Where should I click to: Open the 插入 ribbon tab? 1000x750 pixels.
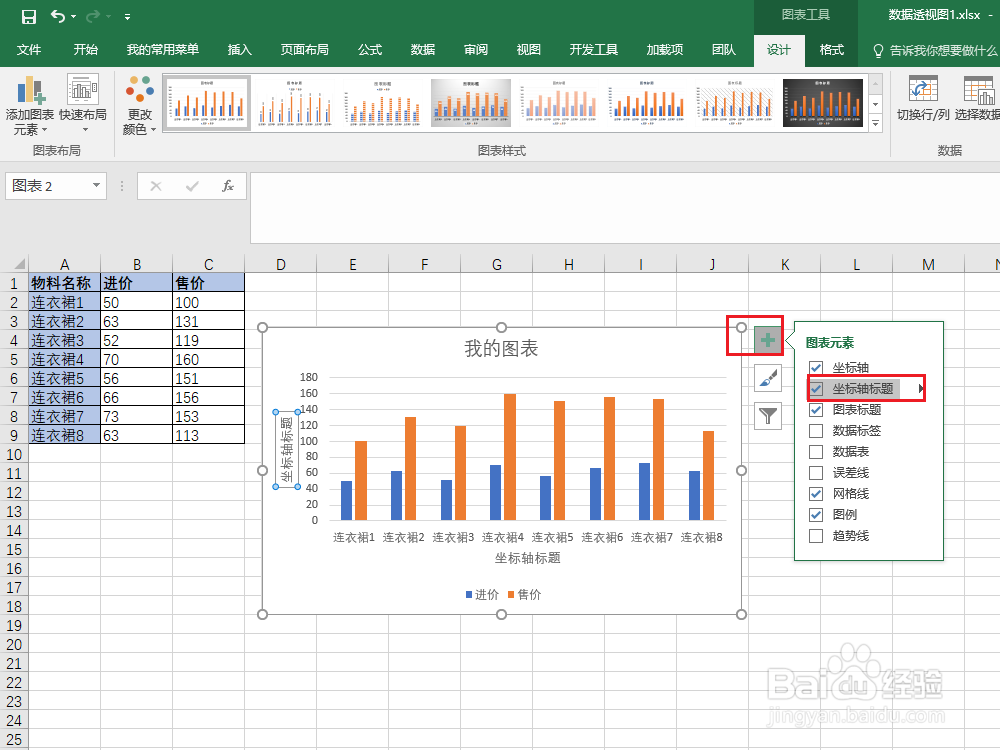click(x=239, y=50)
